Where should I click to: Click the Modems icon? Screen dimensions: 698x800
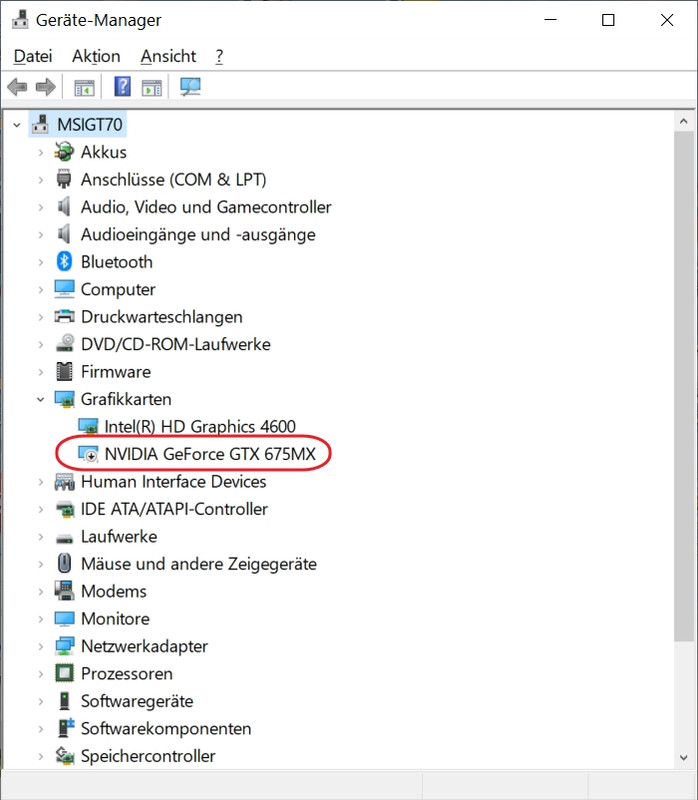pos(64,591)
